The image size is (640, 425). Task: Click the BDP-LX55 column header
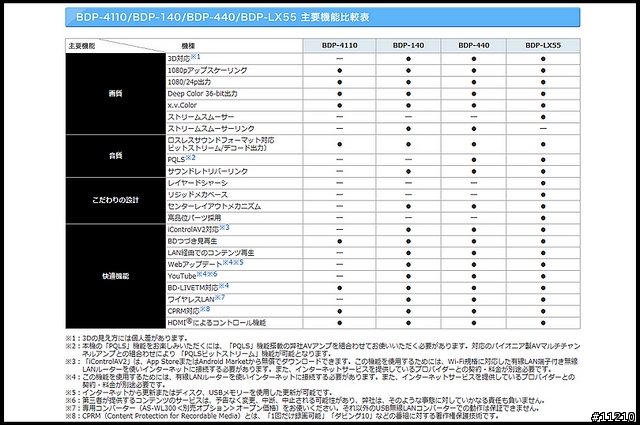click(x=543, y=45)
